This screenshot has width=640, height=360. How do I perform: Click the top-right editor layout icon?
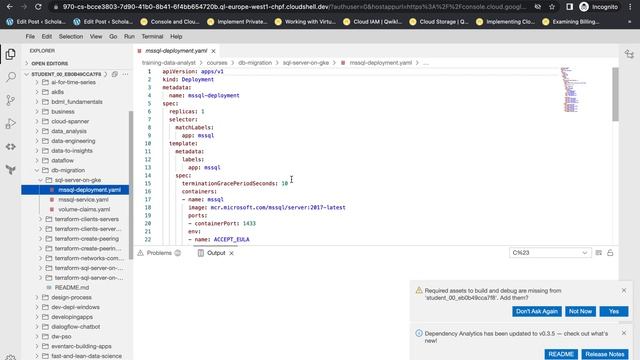click(629, 54)
